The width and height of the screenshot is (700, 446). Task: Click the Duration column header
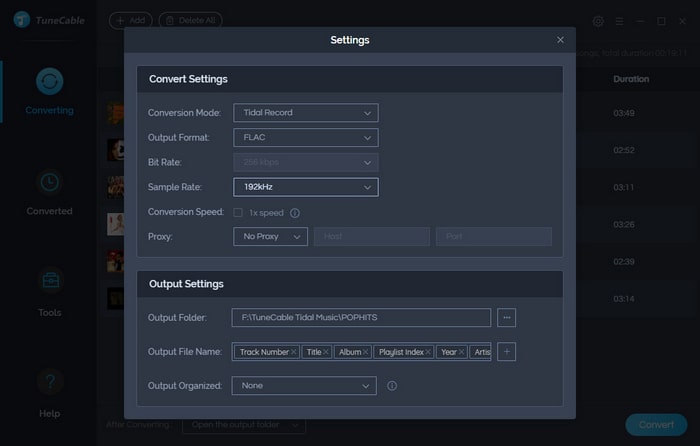(631, 79)
